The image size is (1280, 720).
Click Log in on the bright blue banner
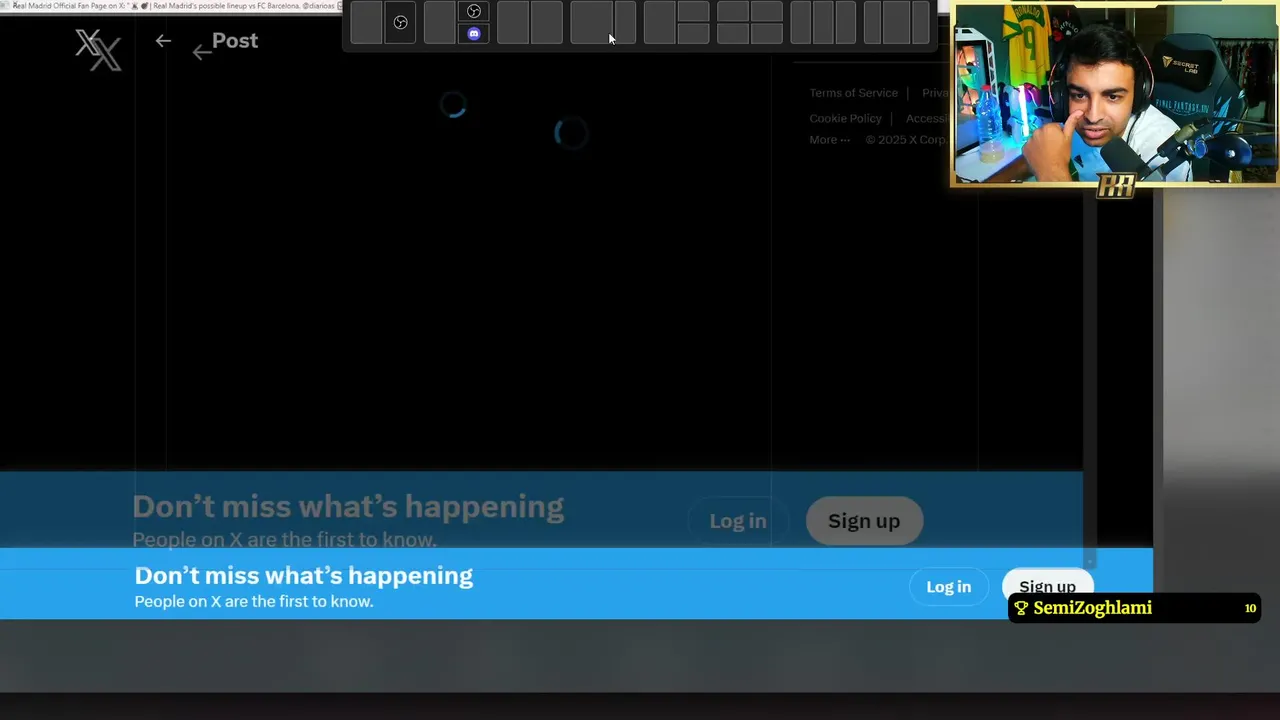coord(948,587)
